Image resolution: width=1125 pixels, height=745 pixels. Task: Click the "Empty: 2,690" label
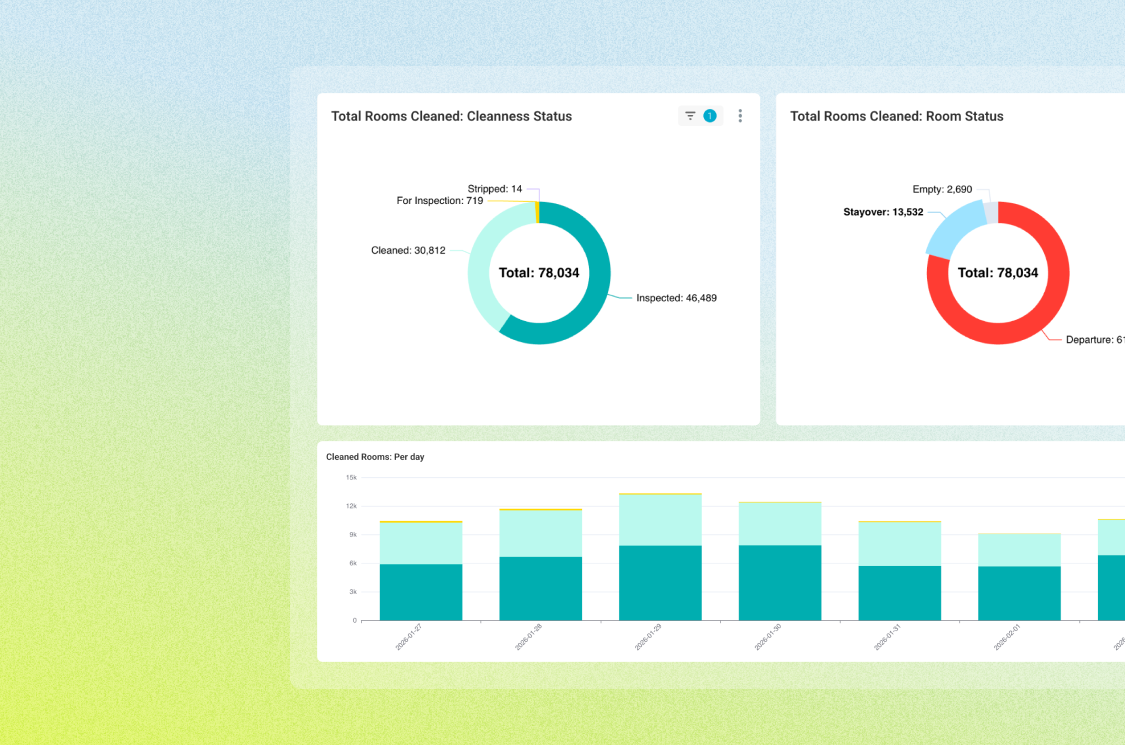[942, 189]
